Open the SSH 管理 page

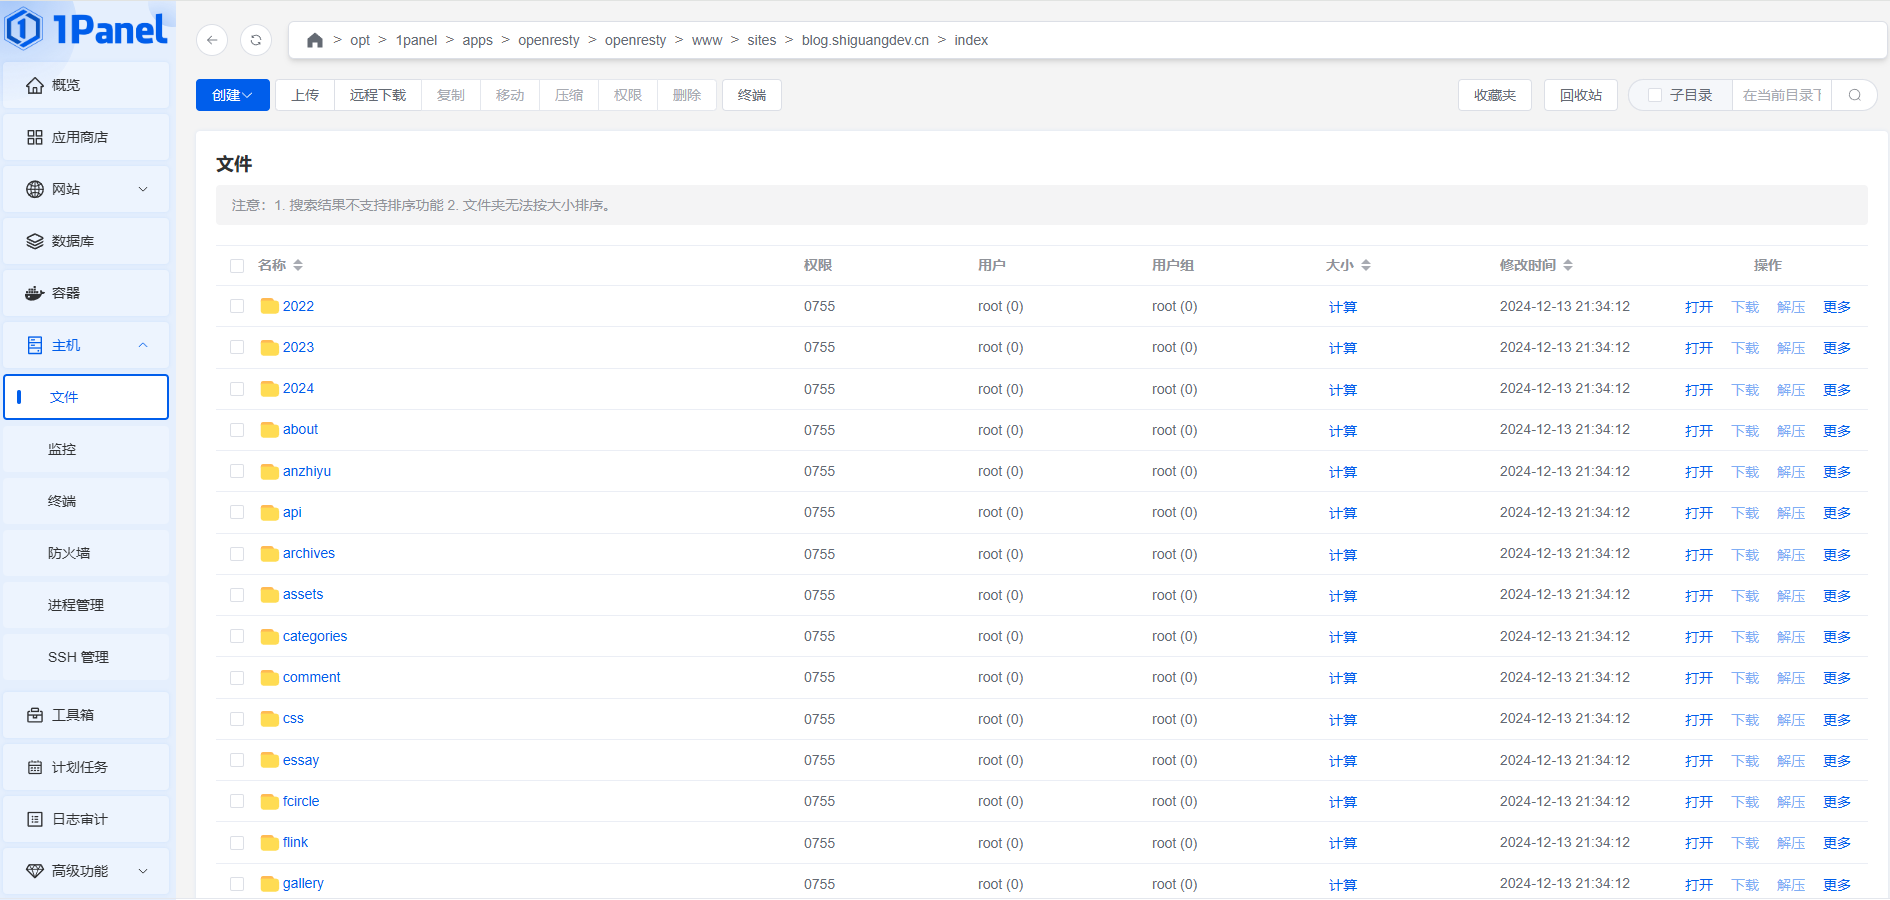[x=86, y=657]
